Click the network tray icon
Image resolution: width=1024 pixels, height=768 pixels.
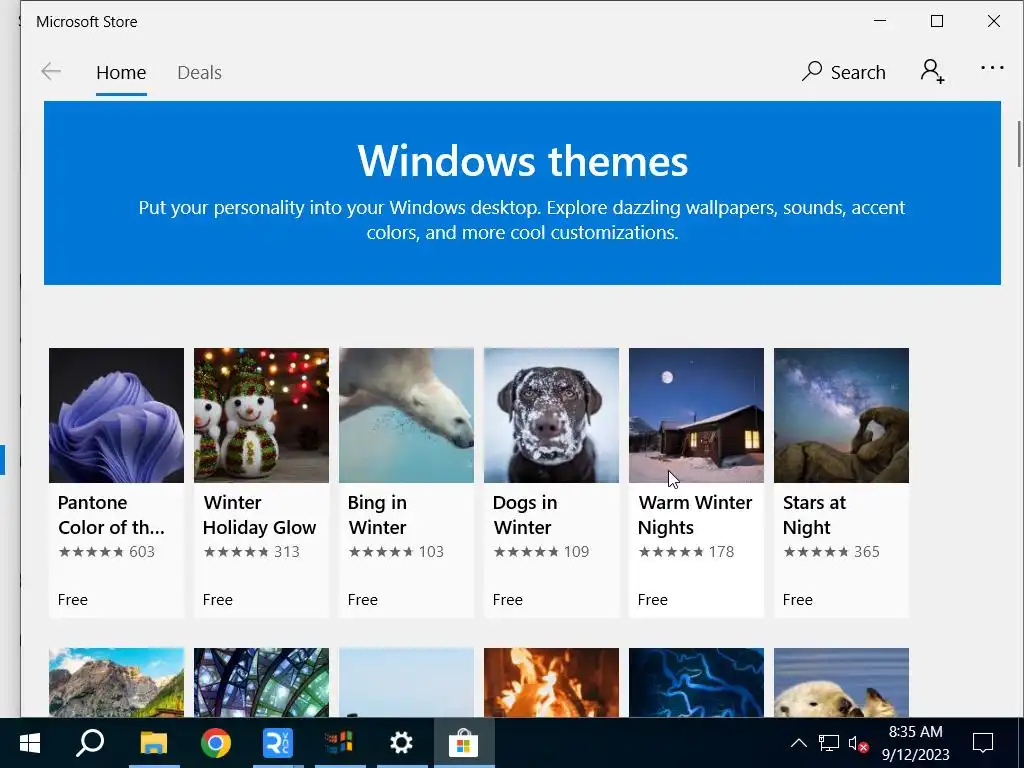coord(829,743)
